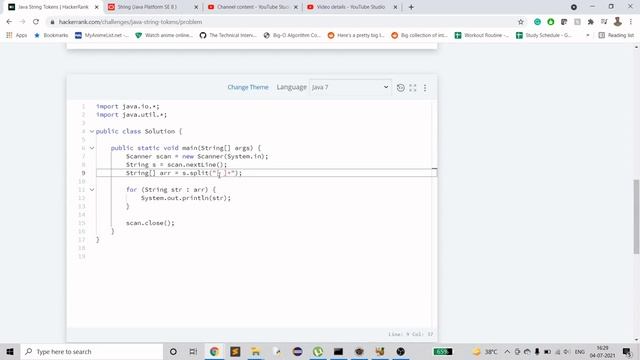Open the clock showing 04-07-2021

602,351
